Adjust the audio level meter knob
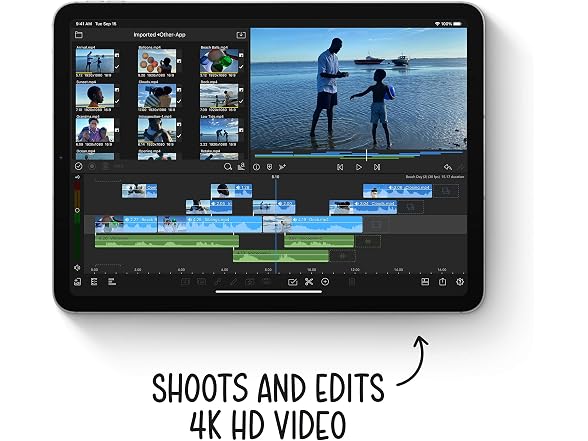The width and height of the screenshot is (588, 441). (x=77, y=210)
